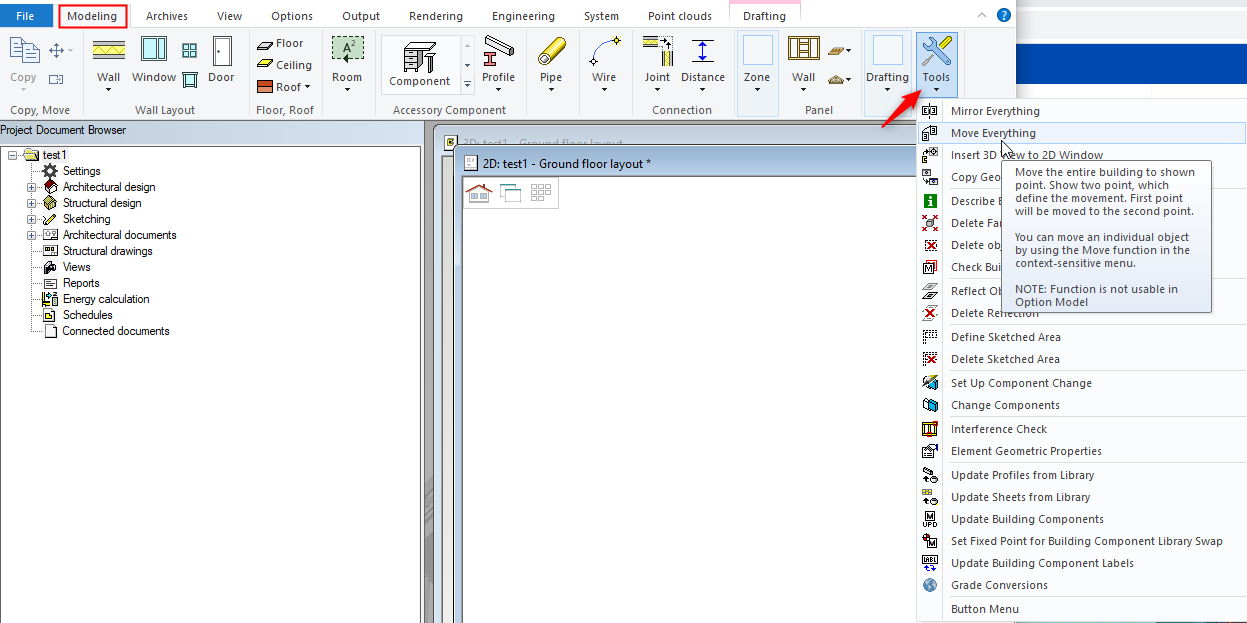Image resolution: width=1247 pixels, height=623 pixels.
Task: Click the house icon in 2D window
Action: pyautogui.click(x=478, y=193)
